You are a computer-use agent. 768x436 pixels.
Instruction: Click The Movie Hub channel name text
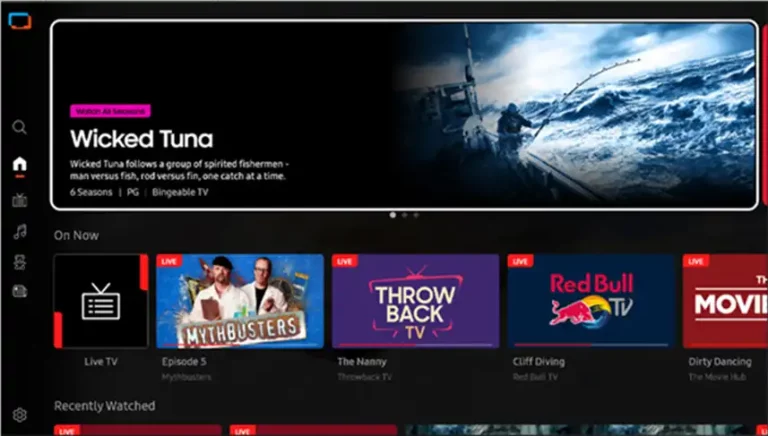click(x=717, y=377)
